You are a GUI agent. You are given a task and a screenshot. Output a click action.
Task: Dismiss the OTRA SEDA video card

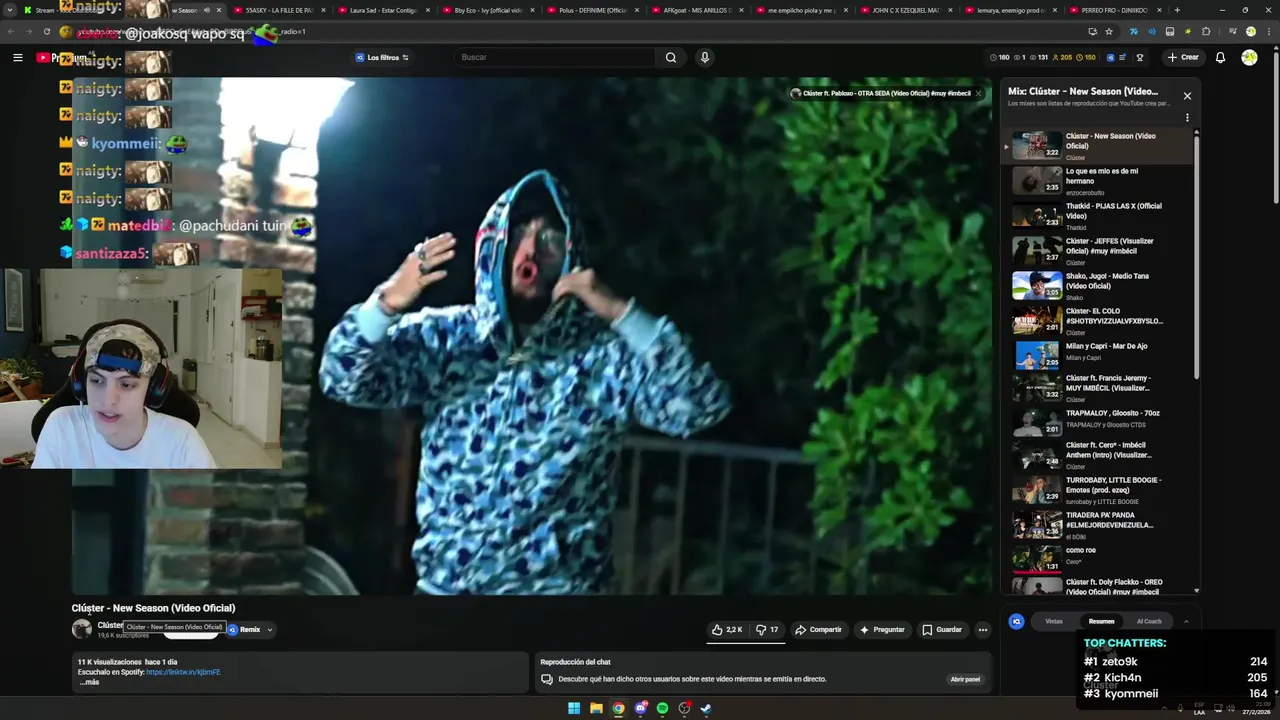979,93
